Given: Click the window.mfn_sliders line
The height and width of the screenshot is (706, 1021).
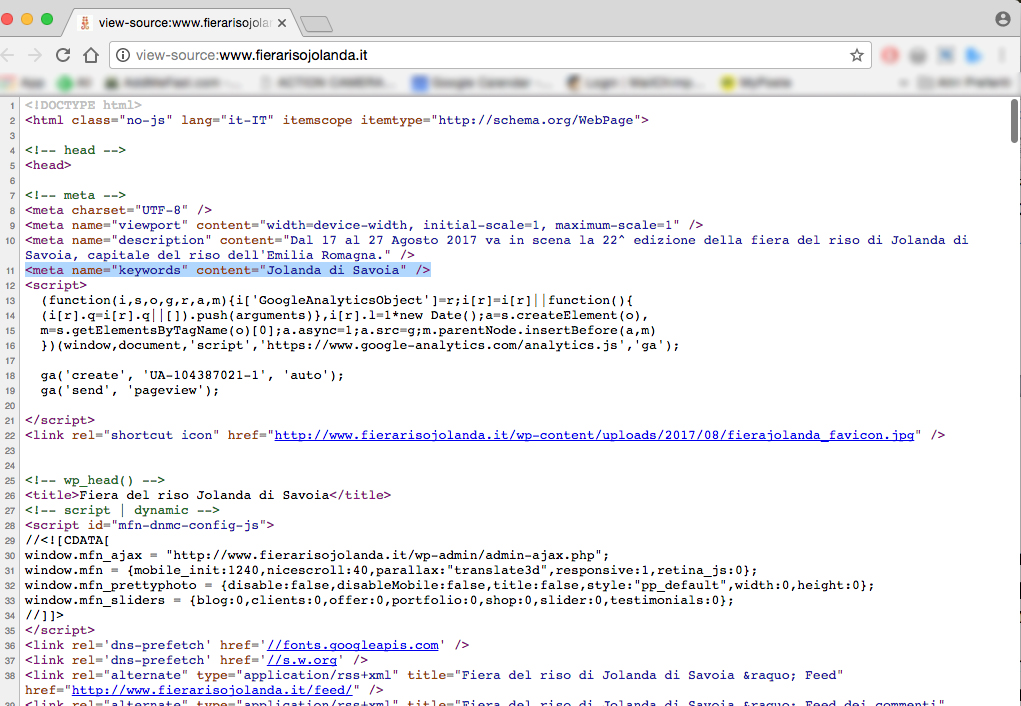Looking at the screenshot, I should click(x=380, y=600).
